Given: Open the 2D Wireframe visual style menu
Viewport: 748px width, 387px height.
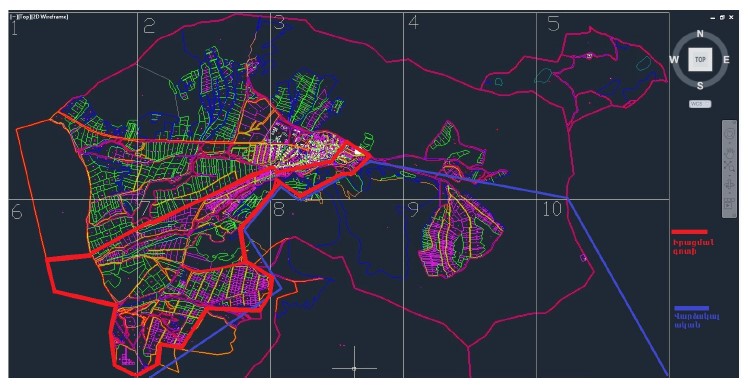Looking at the screenshot, I should (49, 17).
